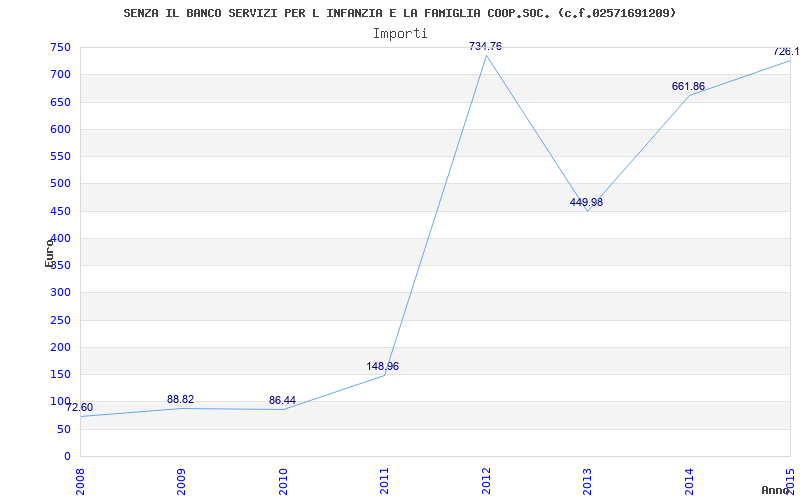800x500 pixels.
Task: Select the cut-off data label 726.1
Action: 786,52
